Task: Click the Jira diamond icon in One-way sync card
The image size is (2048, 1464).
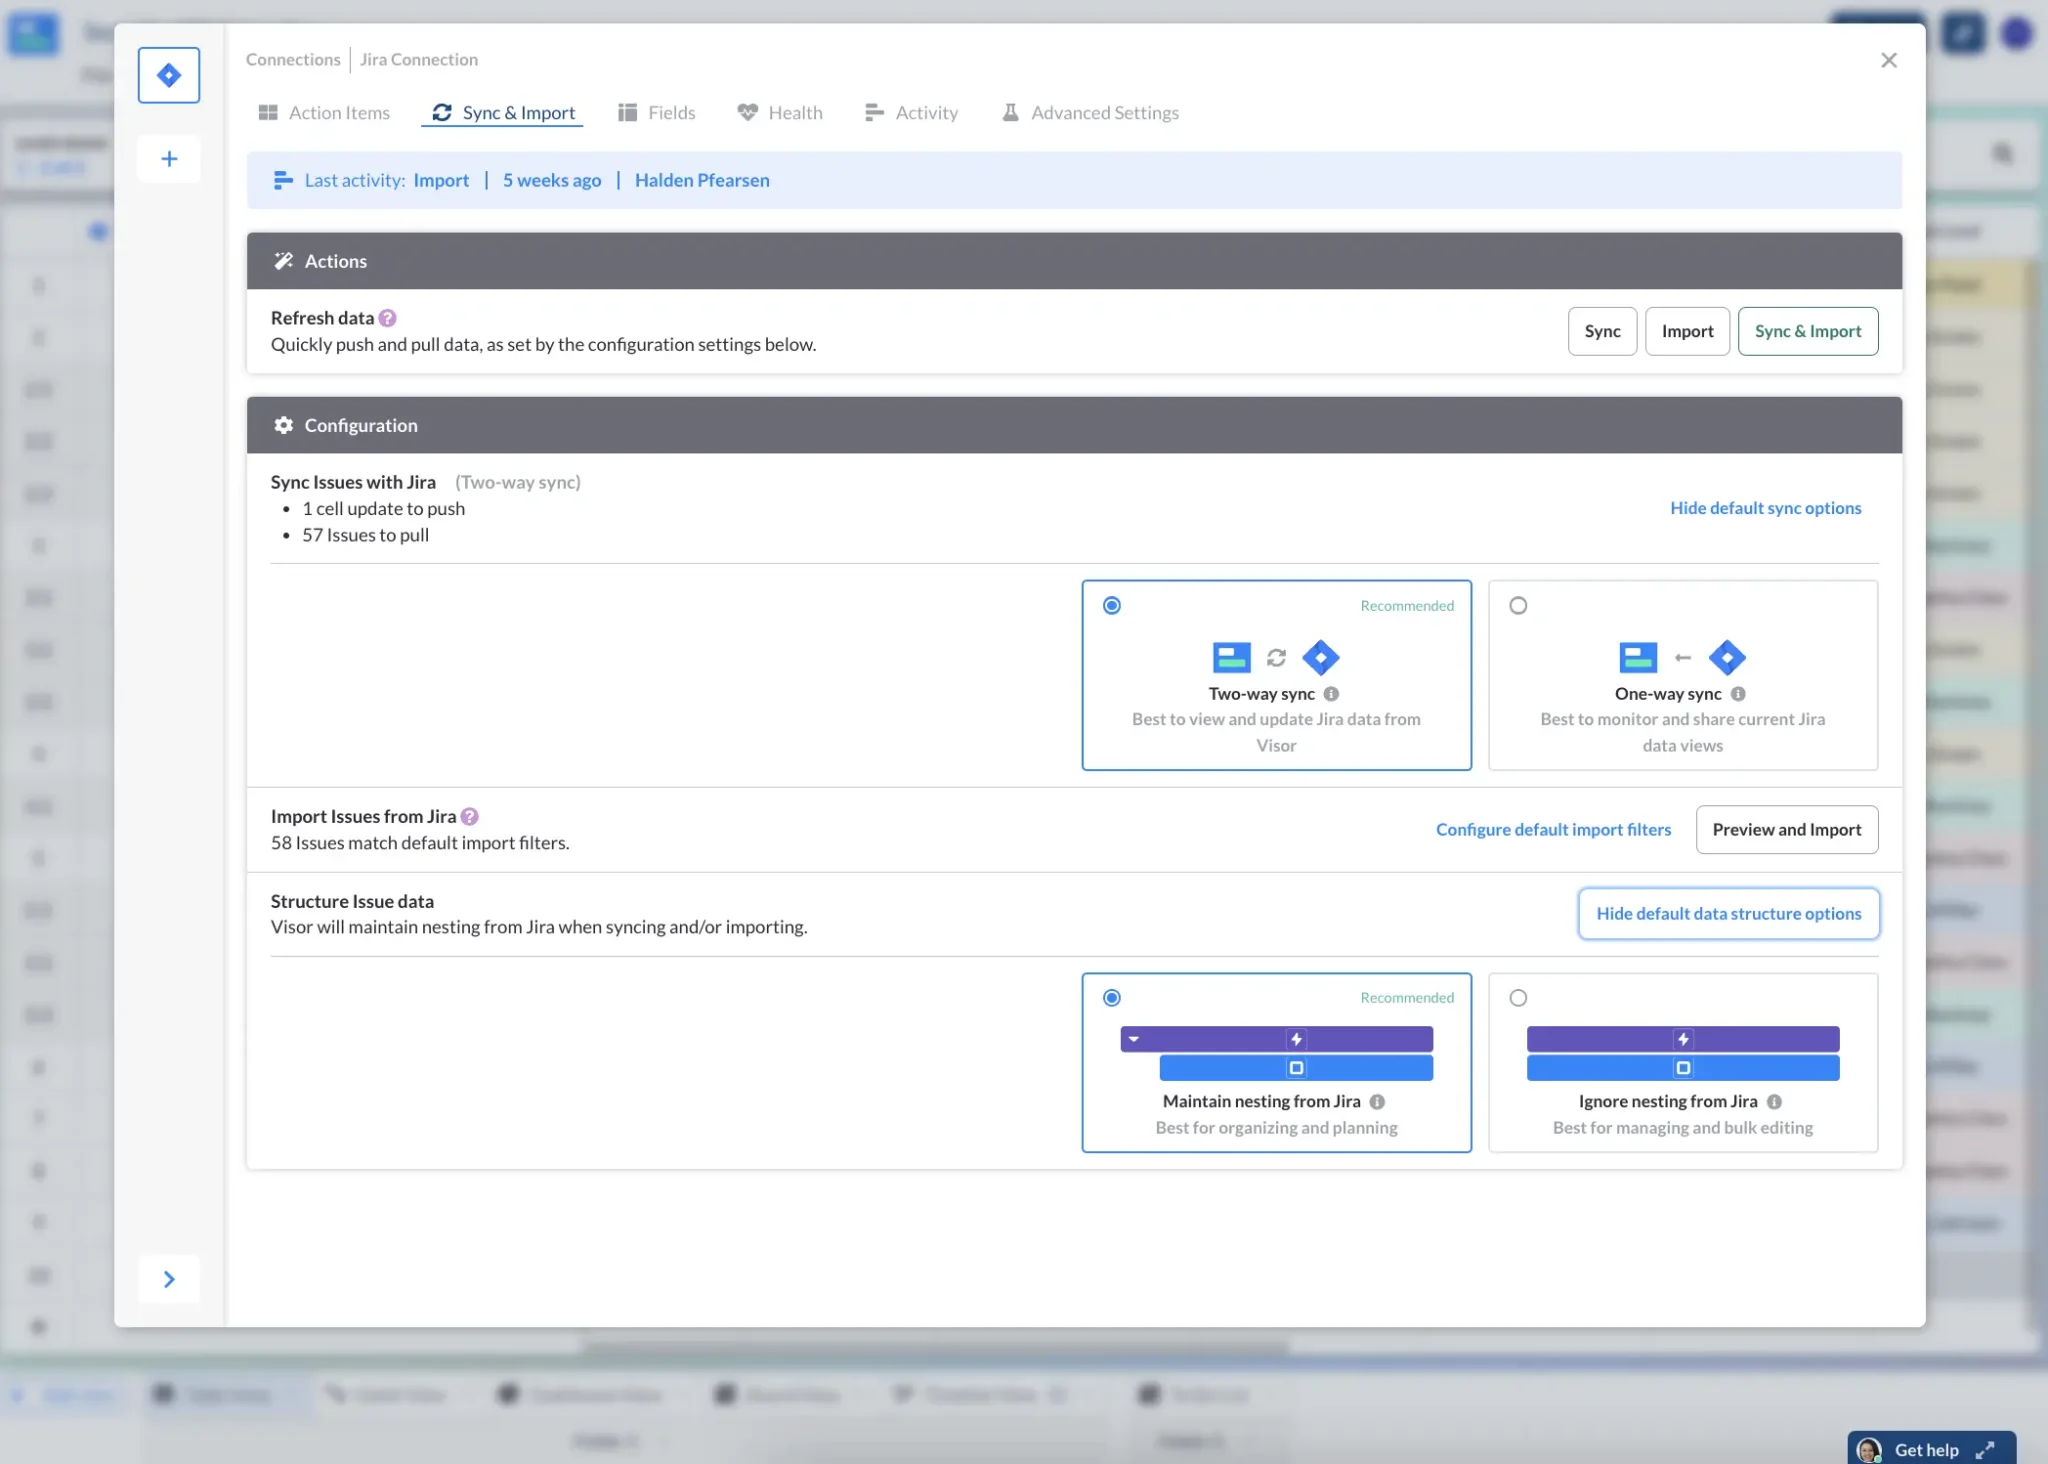Action: (1727, 658)
